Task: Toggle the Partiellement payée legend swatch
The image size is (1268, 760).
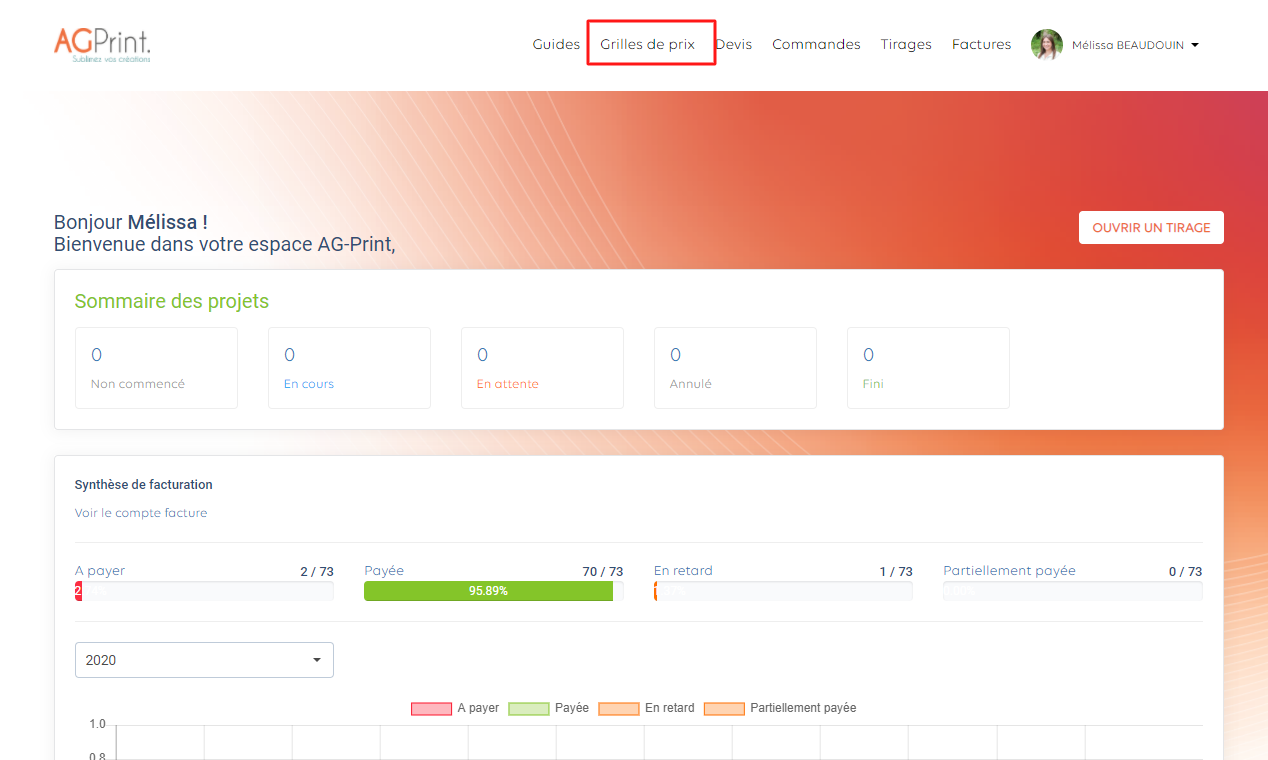Action: [724, 708]
